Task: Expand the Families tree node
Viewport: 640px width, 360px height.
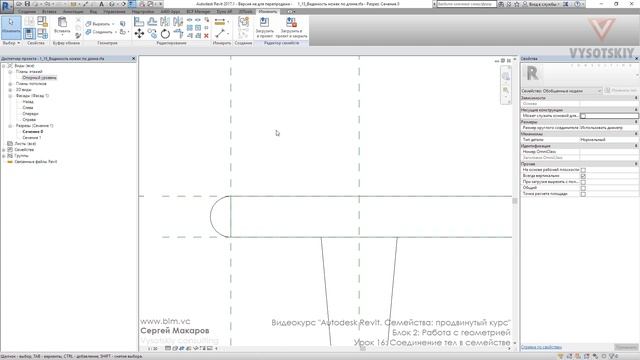Action: pyautogui.click(x=4, y=150)
